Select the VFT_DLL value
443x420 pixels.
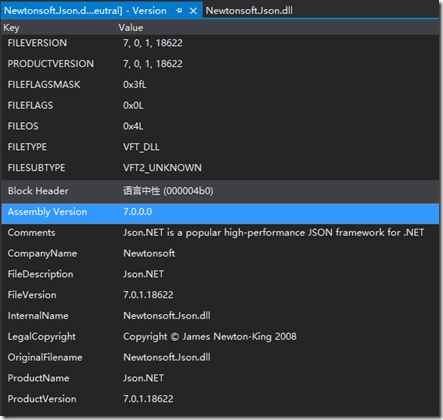tap(141, 147)
